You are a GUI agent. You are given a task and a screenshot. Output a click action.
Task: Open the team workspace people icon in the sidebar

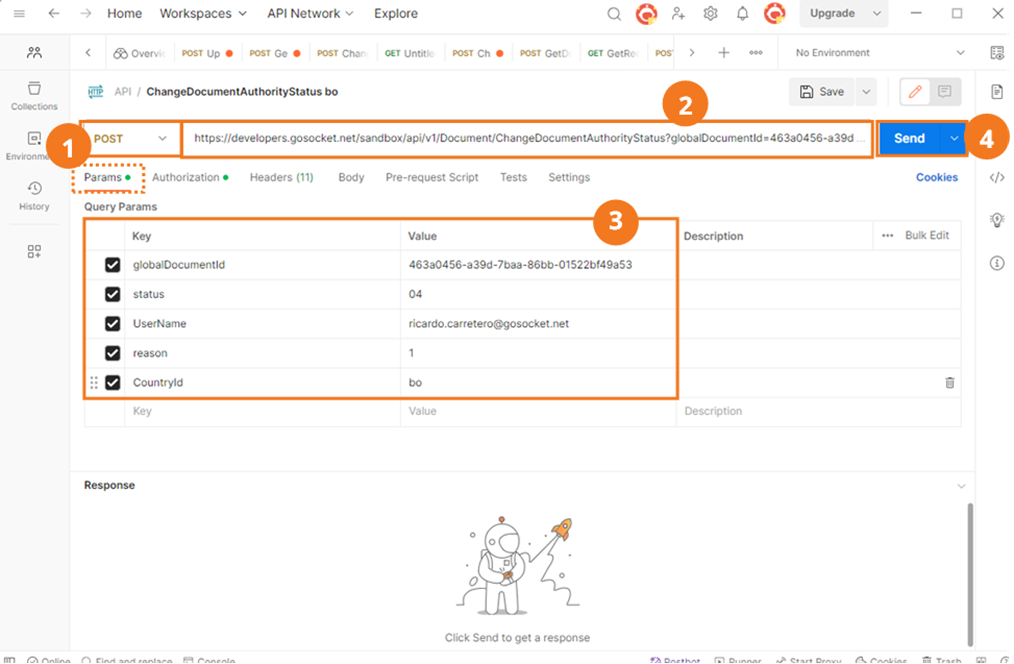click(34, 53)
